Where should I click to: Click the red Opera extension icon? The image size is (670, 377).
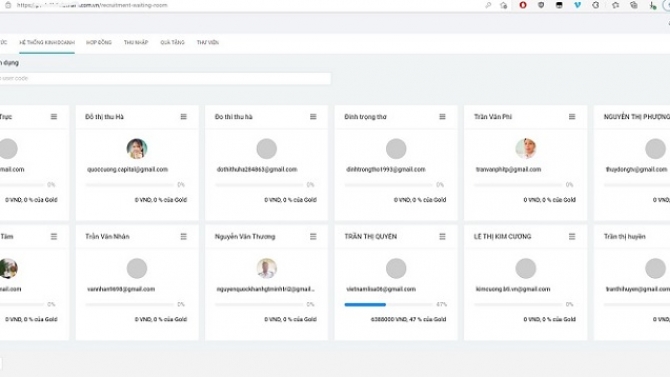click(x=523, y=5)
